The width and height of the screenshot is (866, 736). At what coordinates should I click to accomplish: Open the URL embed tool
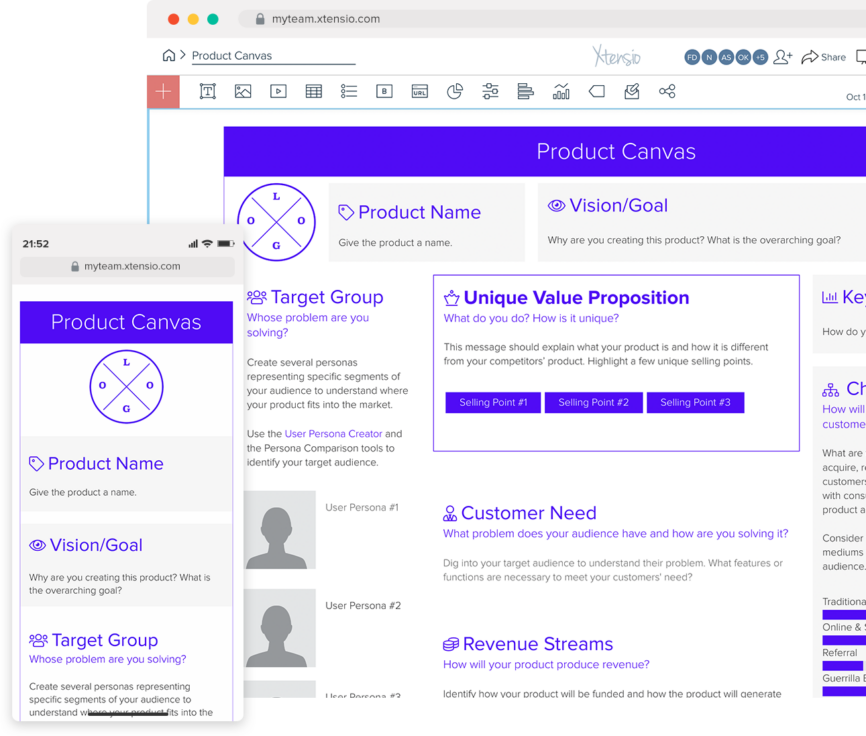tap(420, 91)
